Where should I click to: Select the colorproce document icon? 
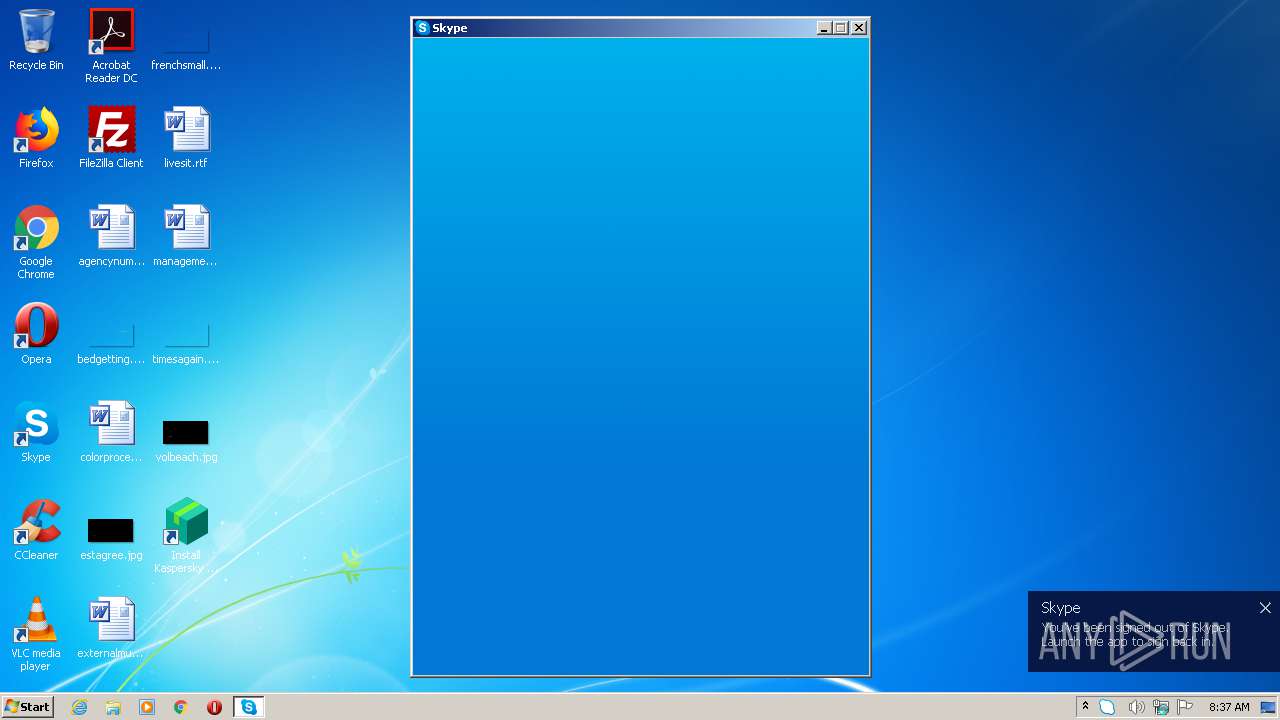[x=111, y=432]
